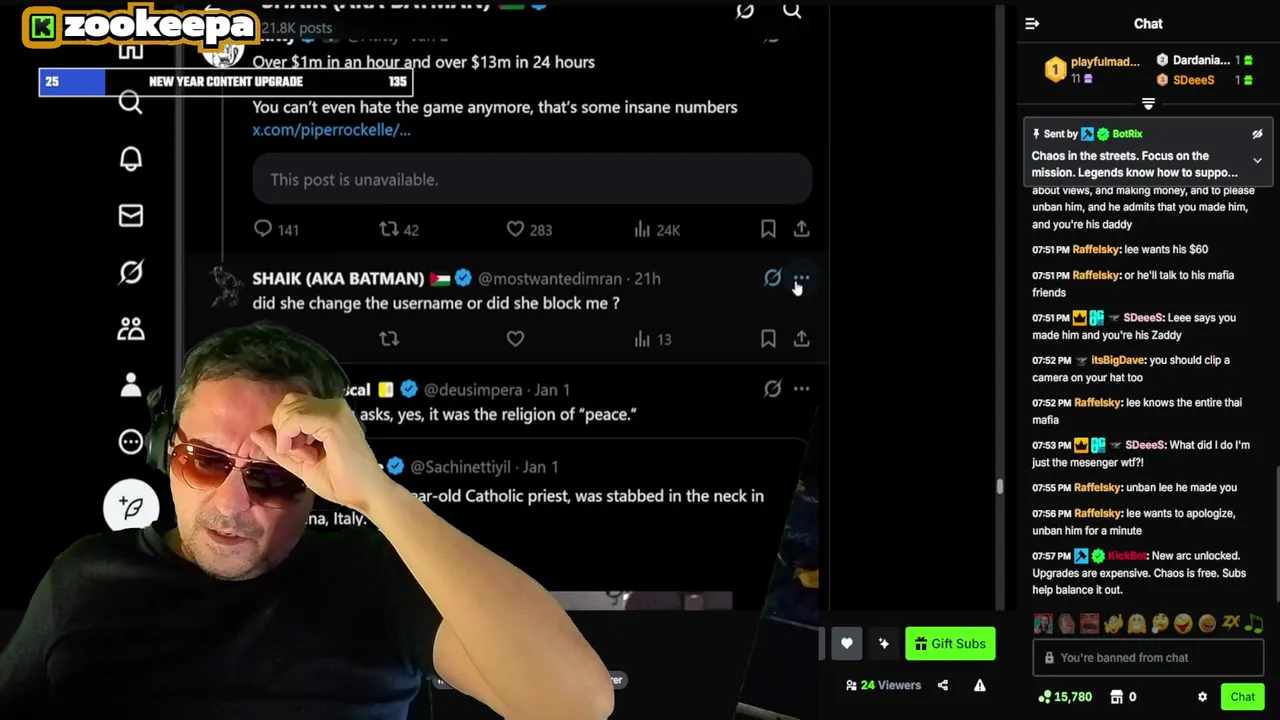Expand the pinned BotRix message chevron
Image resolution: width=1280 pixels, height=720 pixels.
tap(1257, 160)
